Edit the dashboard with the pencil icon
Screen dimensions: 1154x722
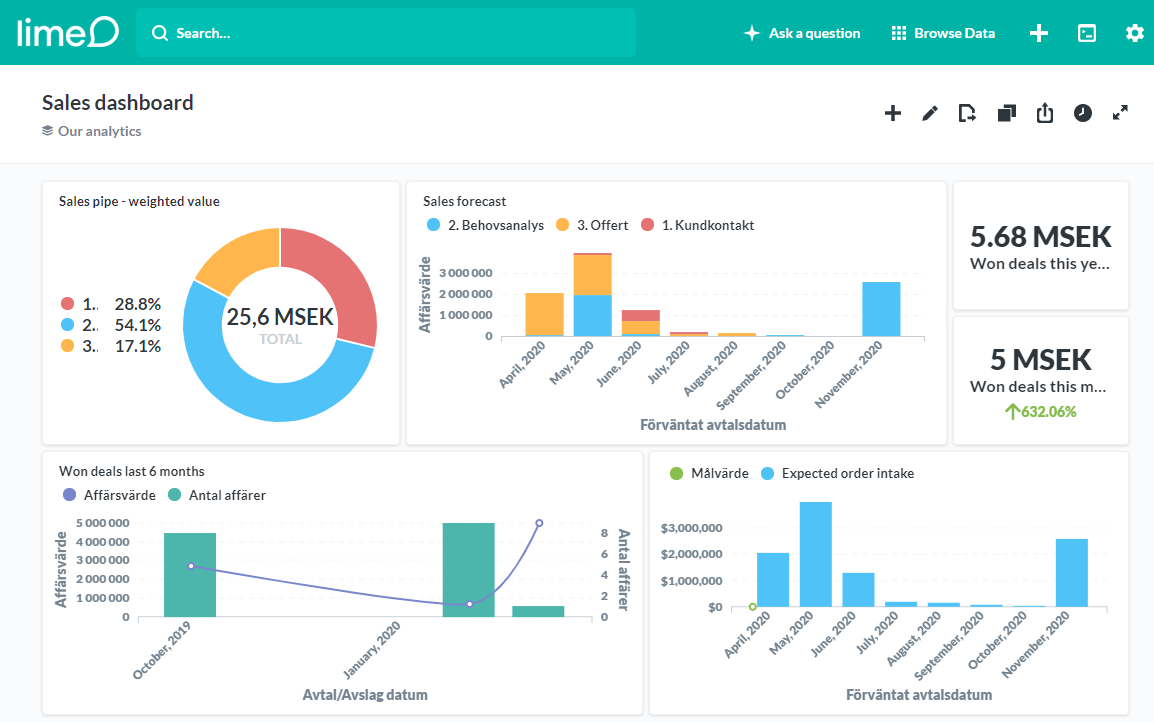pos(929,113)
